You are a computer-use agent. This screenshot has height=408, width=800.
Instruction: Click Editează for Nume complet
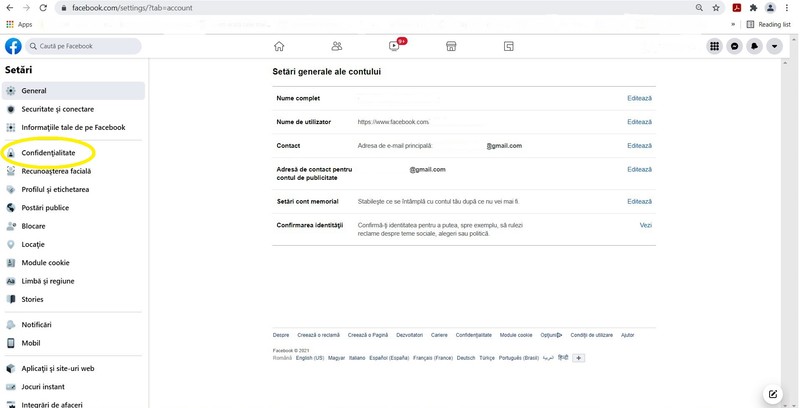pyautogui.click(x=639, y=98)
